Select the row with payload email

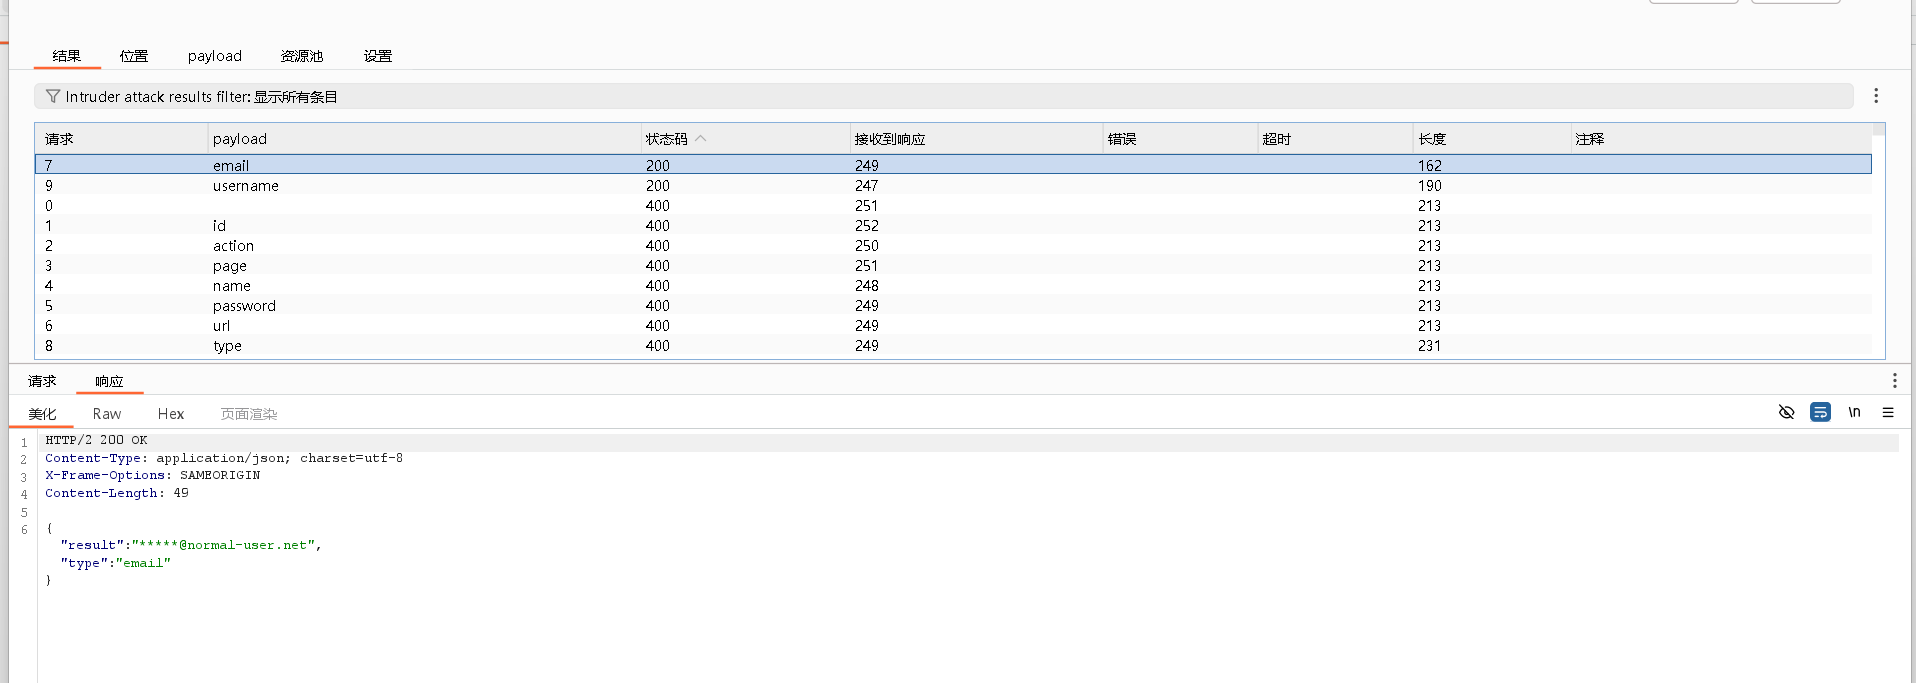click(x=953, y=165)
